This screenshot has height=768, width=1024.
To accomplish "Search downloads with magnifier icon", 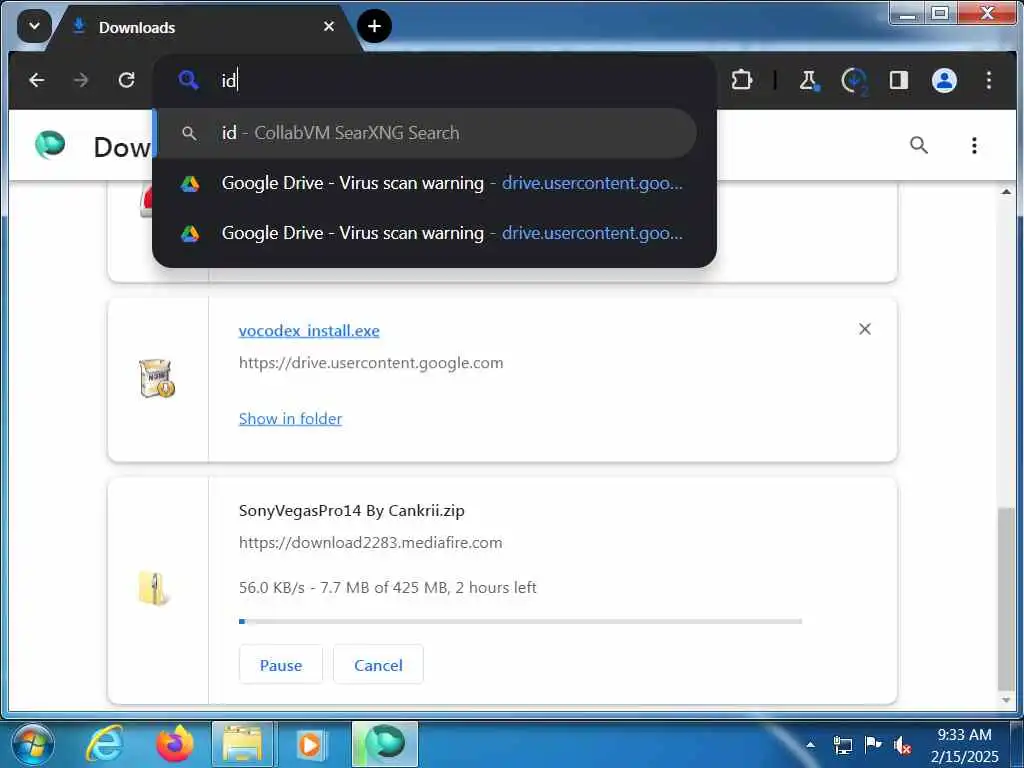I will [919, 145].
